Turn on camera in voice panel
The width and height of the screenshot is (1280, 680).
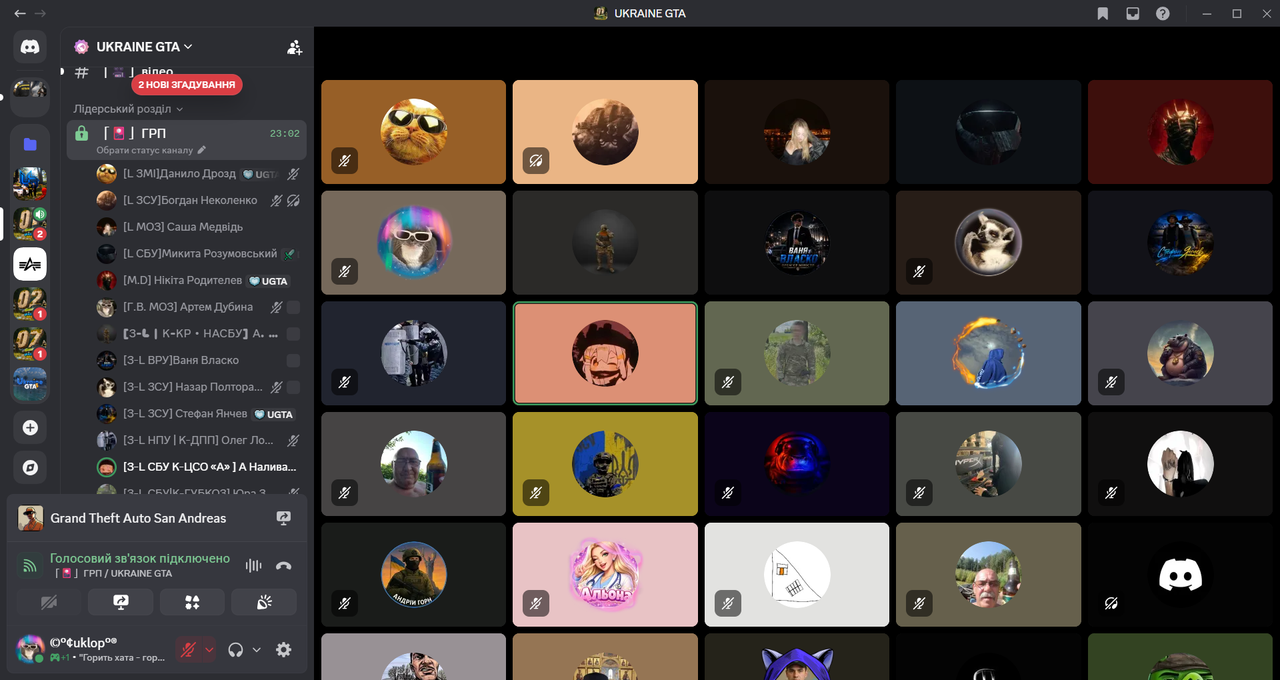click(49, 602)
